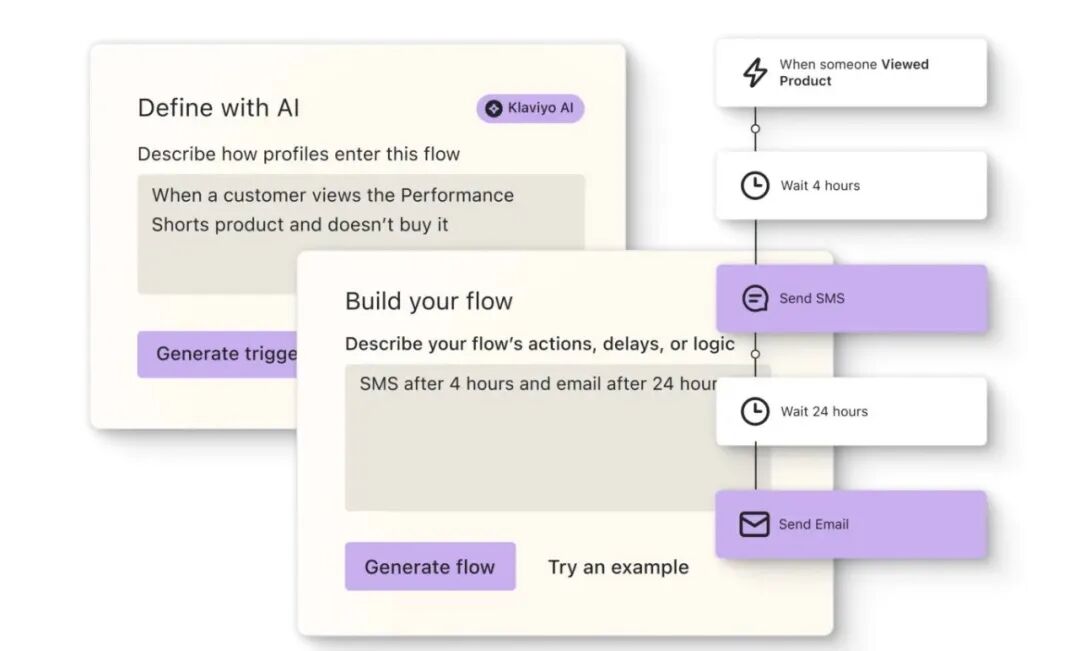Click the Klaviyo AI logo icon
Screen dimensions: 1080x651
494,108
